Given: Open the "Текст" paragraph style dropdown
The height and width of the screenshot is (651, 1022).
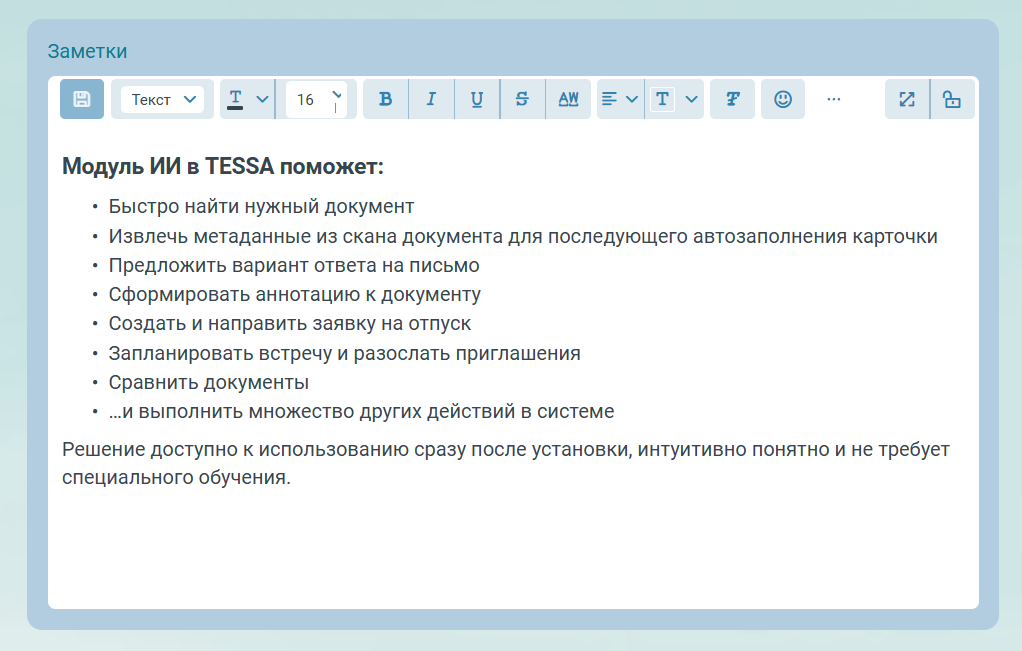Looking at the screenshot, I should pos(161,98).
